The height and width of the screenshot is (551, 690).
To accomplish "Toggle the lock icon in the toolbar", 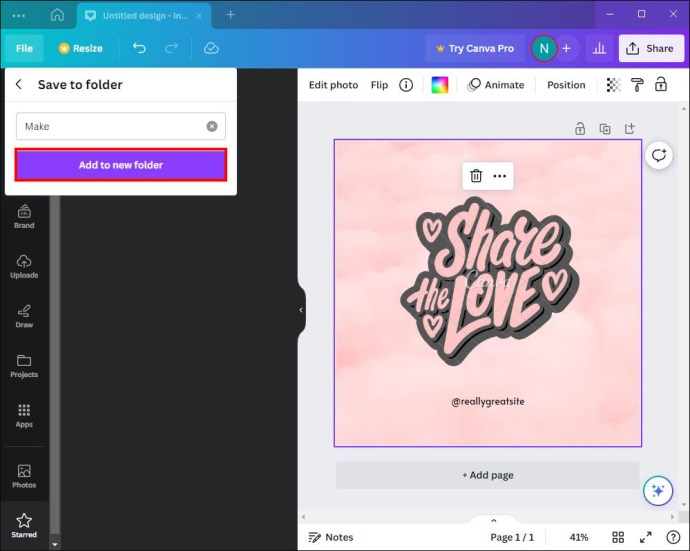I will tap(661, 84).
